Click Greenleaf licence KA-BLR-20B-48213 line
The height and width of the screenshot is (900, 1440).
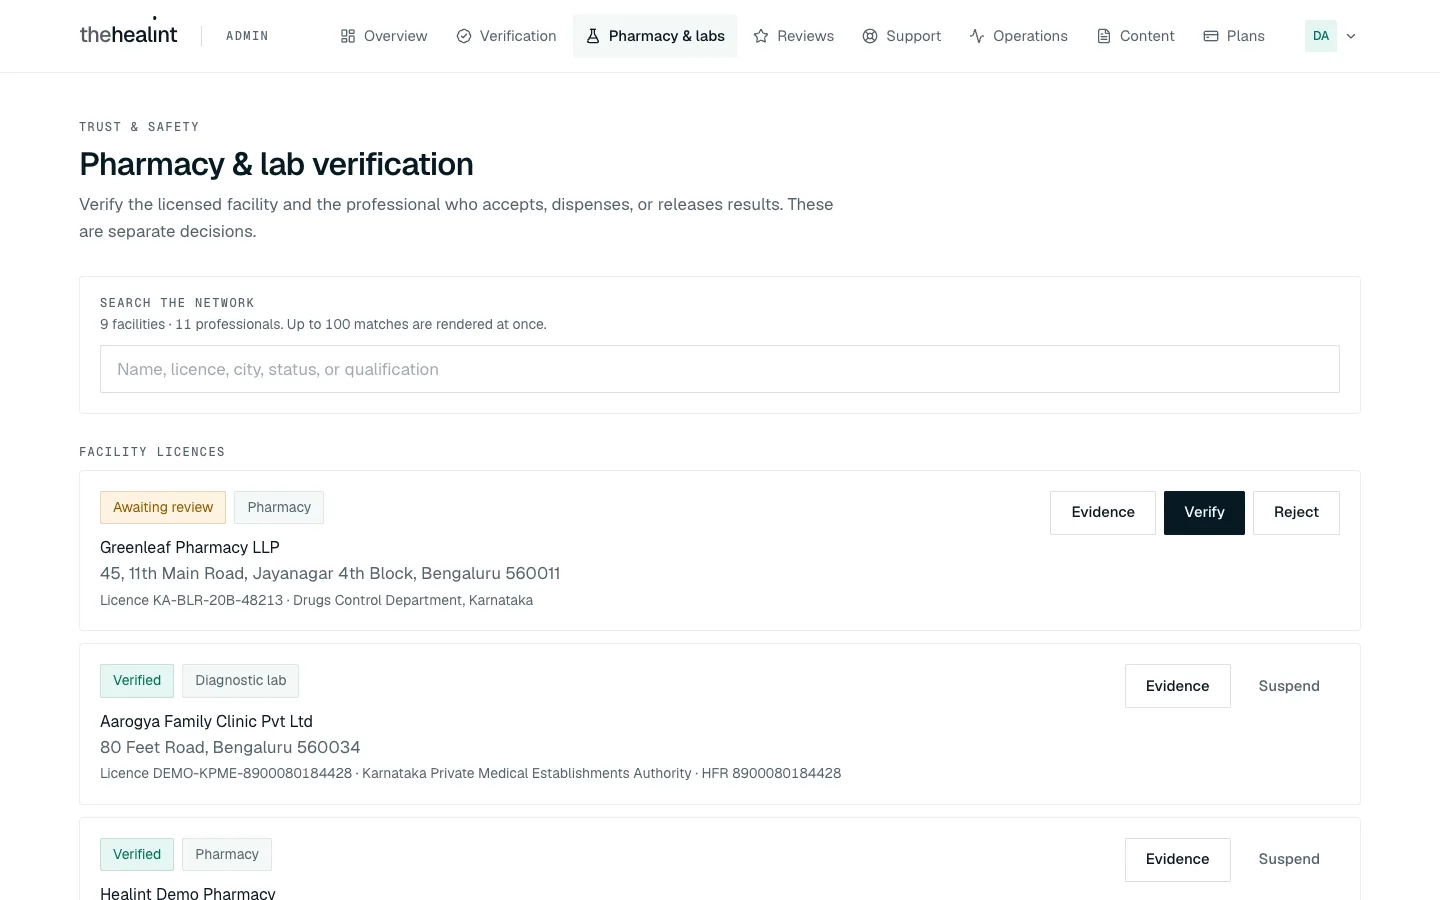[x=316, y=600]
